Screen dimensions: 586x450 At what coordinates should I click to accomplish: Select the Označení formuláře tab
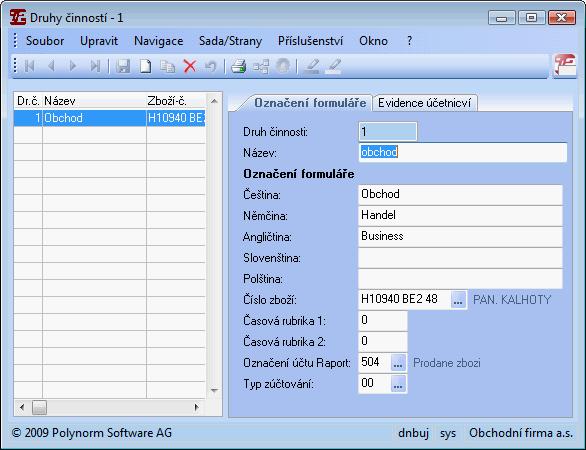[x=310, y=103]
